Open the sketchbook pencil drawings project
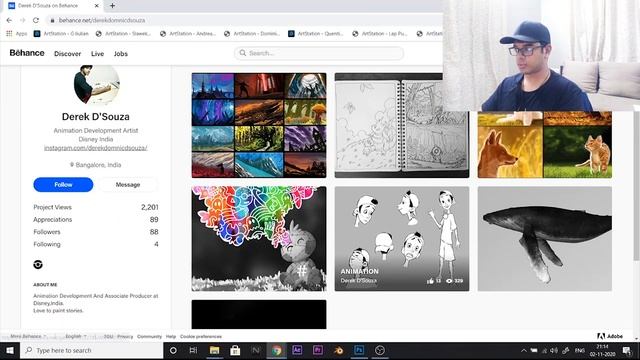The height and width of the screenshot is (360, 640). click(402, 125)
